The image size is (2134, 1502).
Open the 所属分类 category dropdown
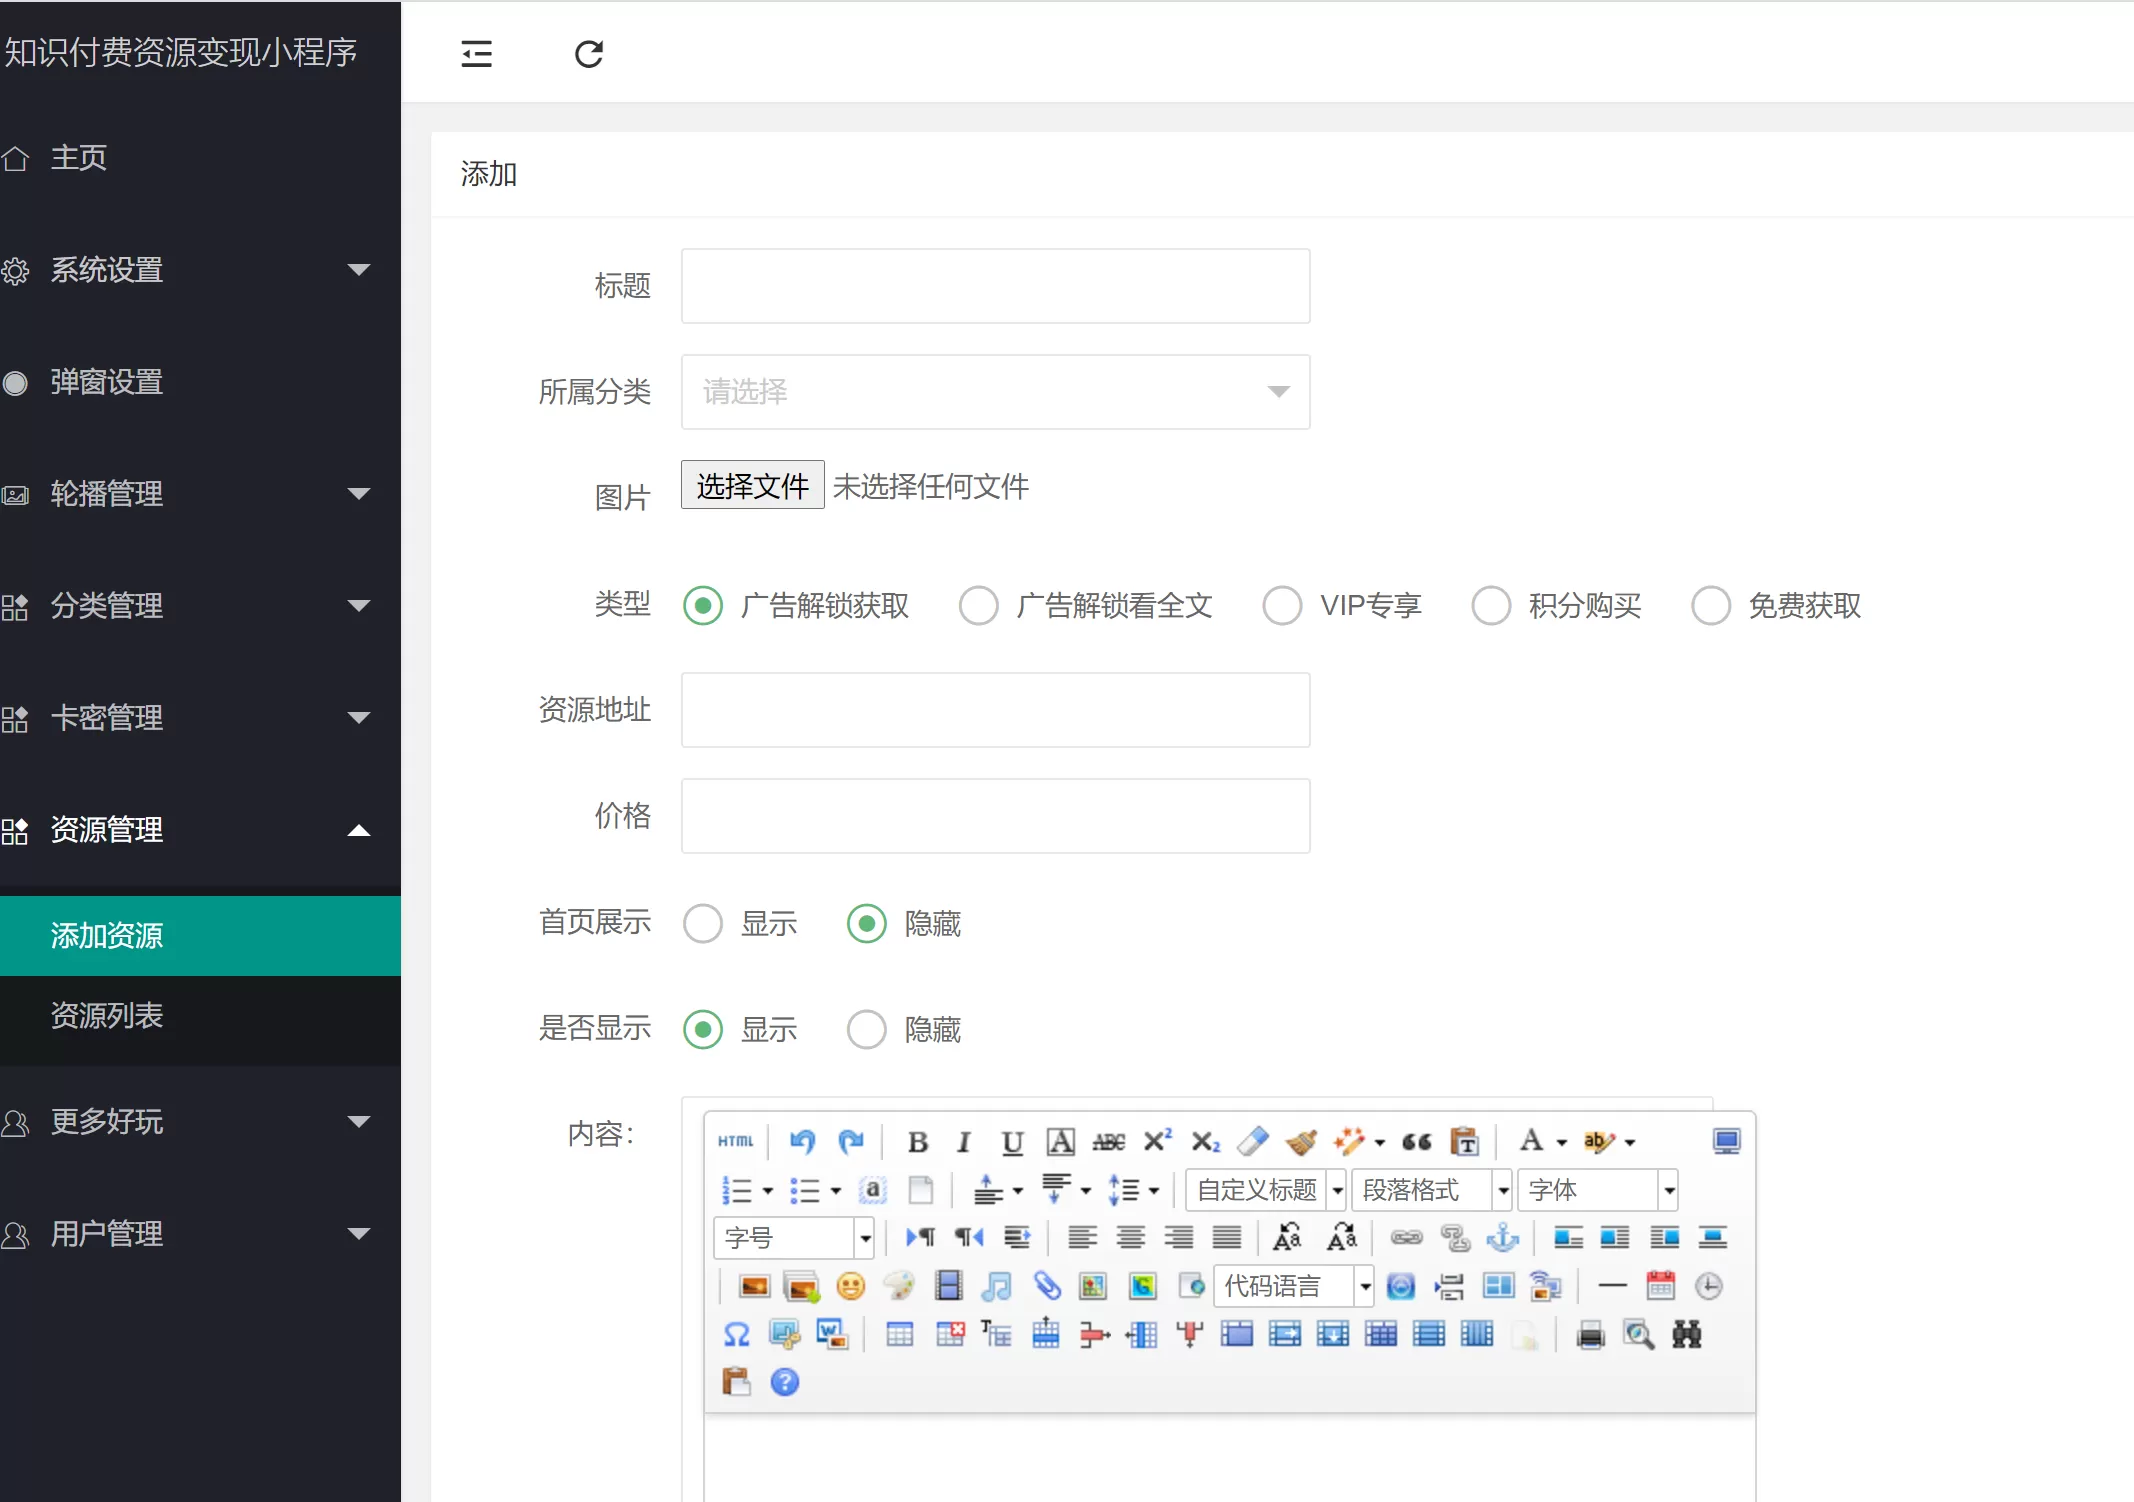[995, 392]
